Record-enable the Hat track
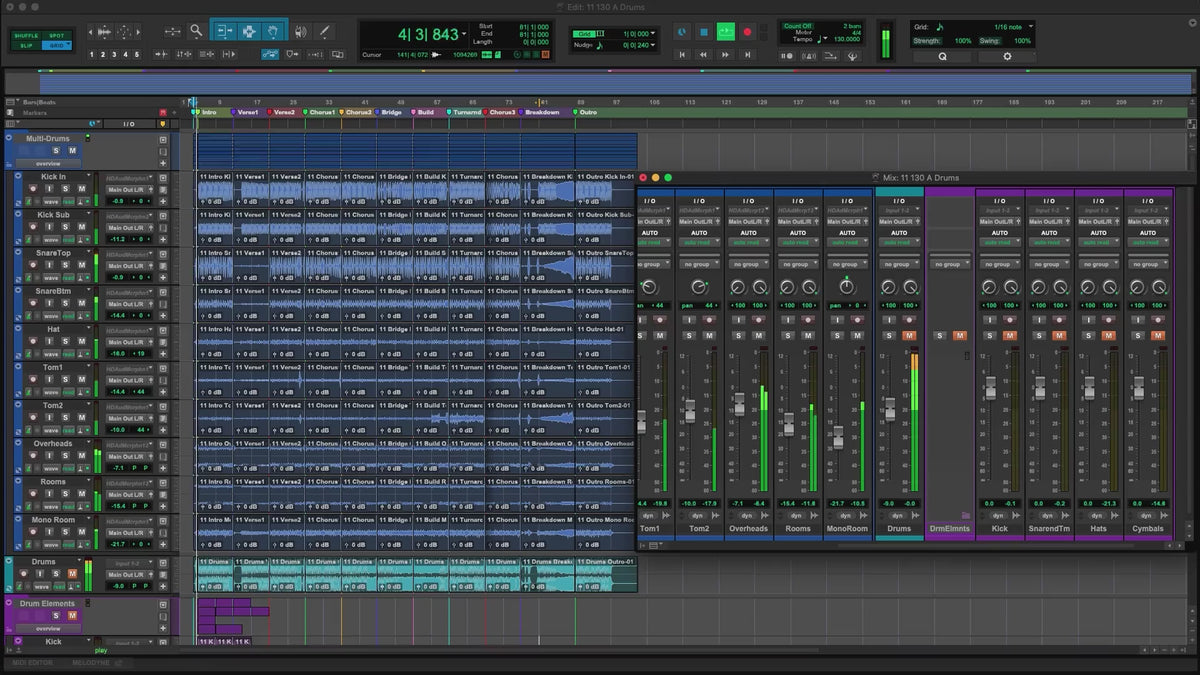 (33, 341)
